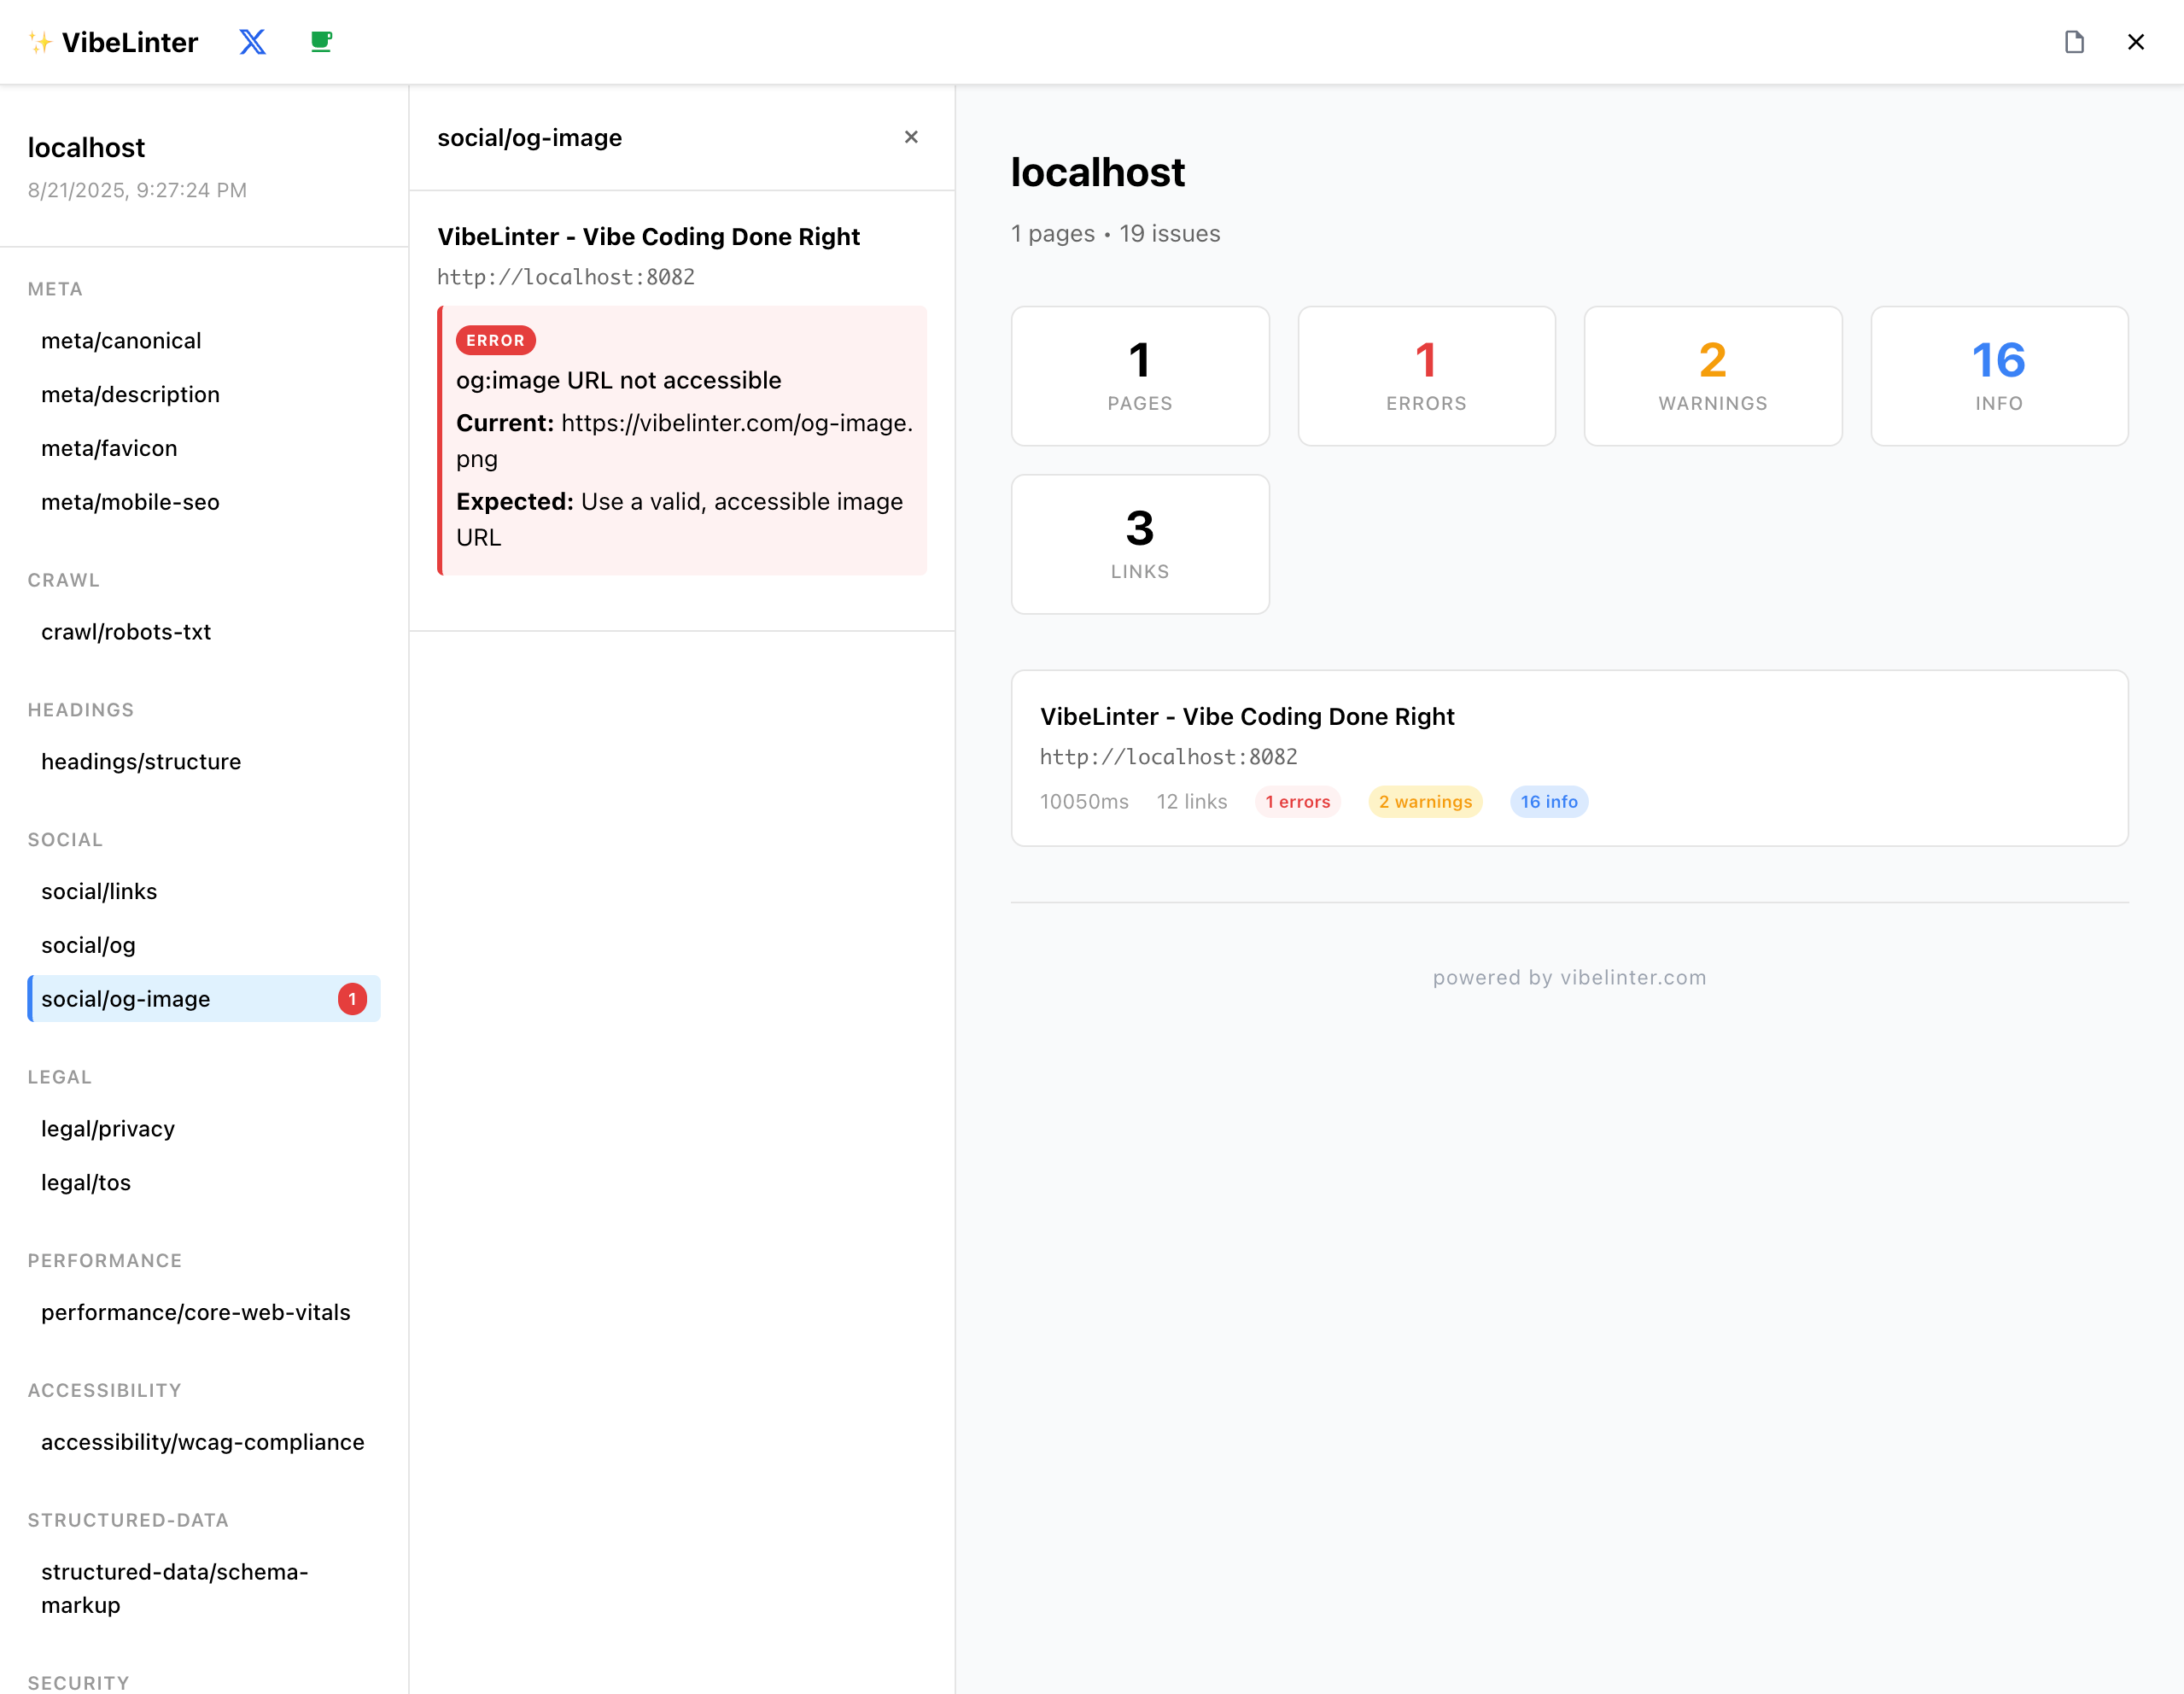Screen dimensions: 2184x1694
Task: Click the scan timestamp '8/21/2025, 9:27:24 PM'
Action: 137,191
